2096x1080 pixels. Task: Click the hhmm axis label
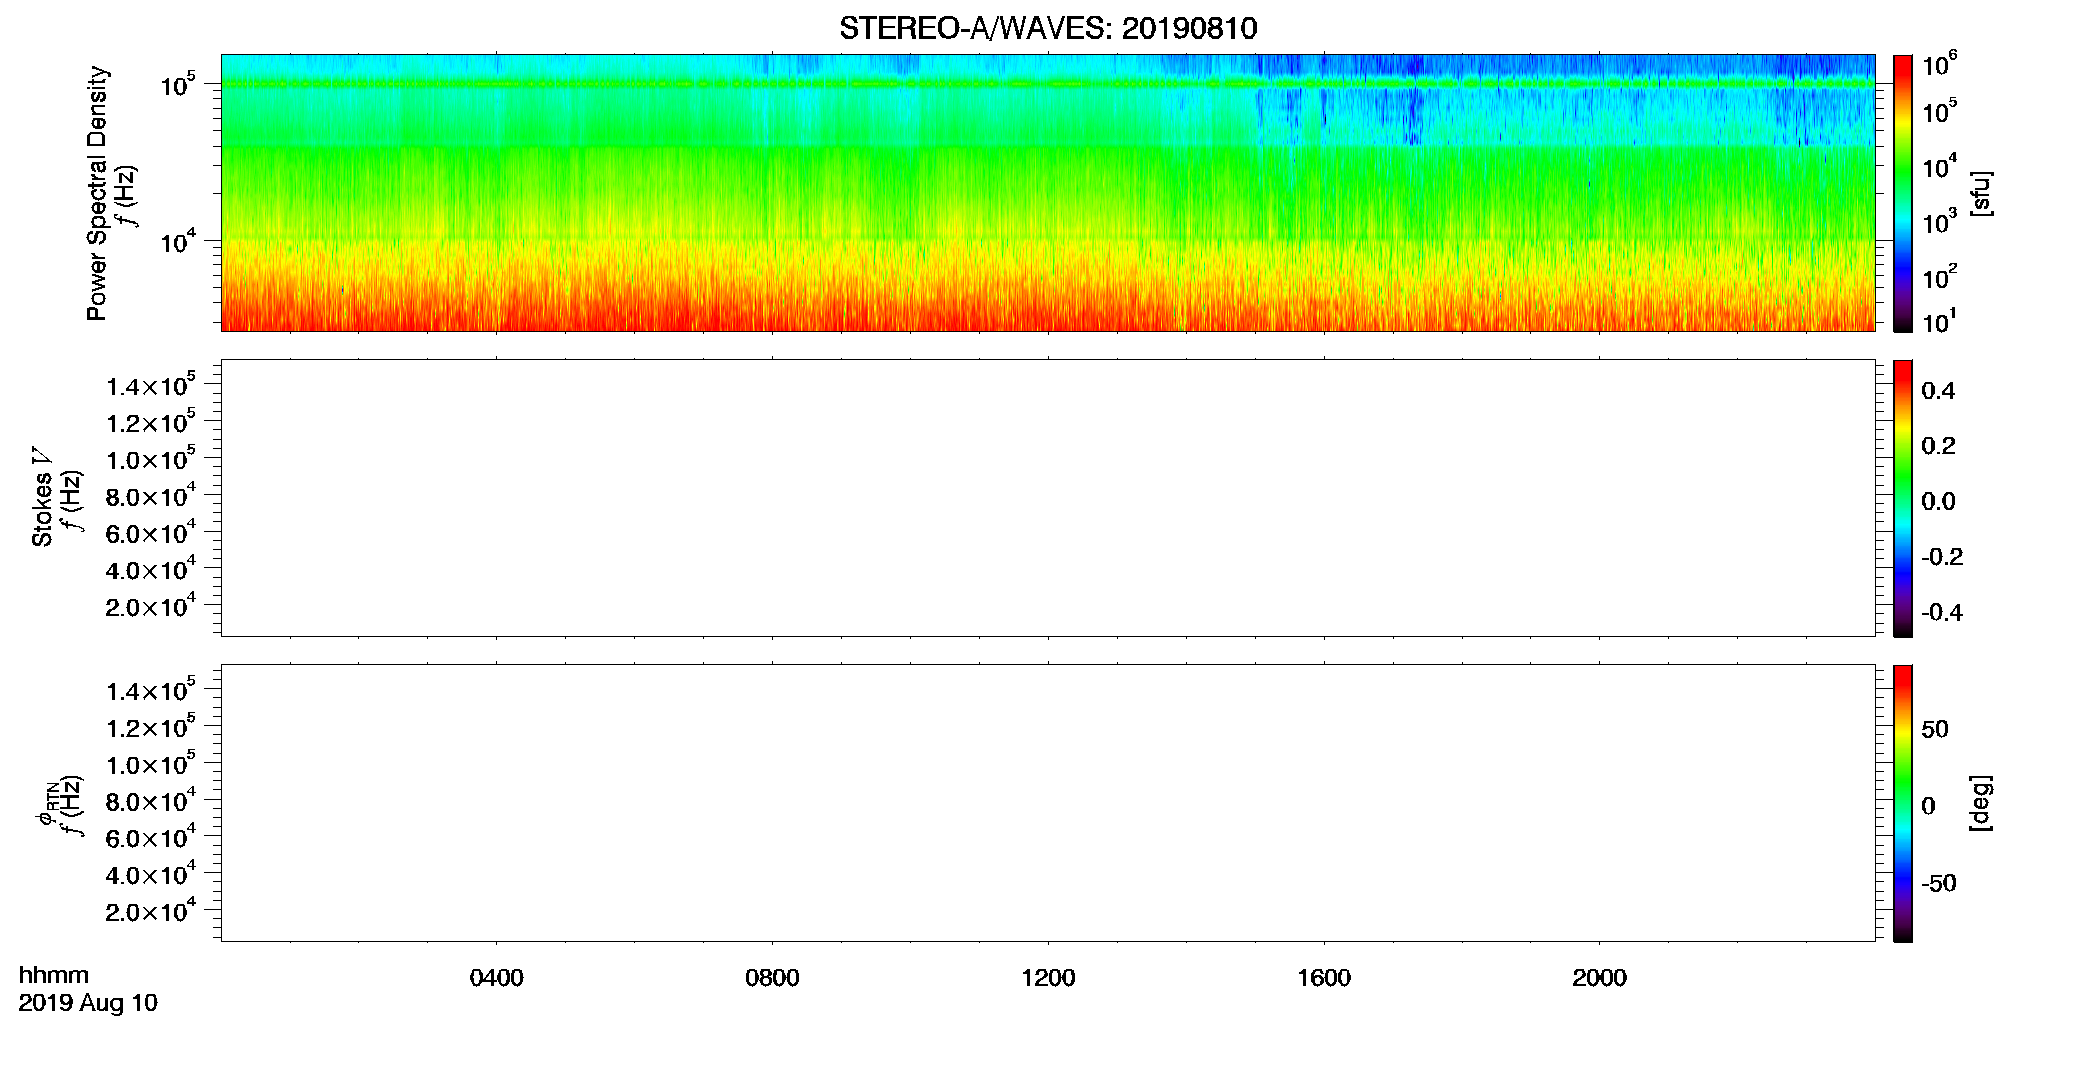(x=54, y=975)
